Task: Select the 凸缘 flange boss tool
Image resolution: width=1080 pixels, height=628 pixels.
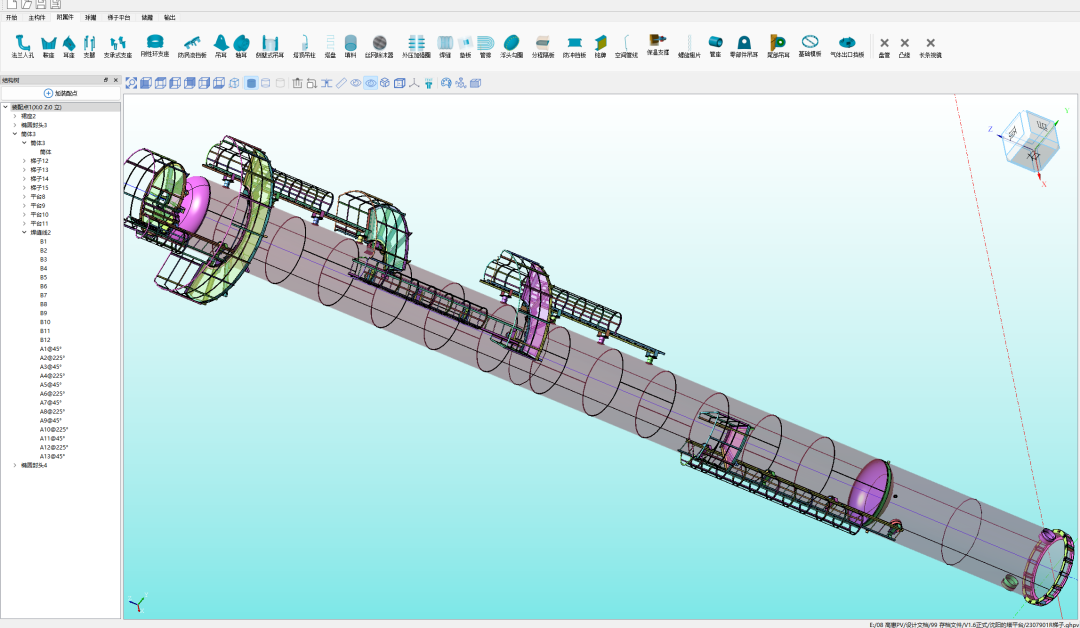Action: 904,48
